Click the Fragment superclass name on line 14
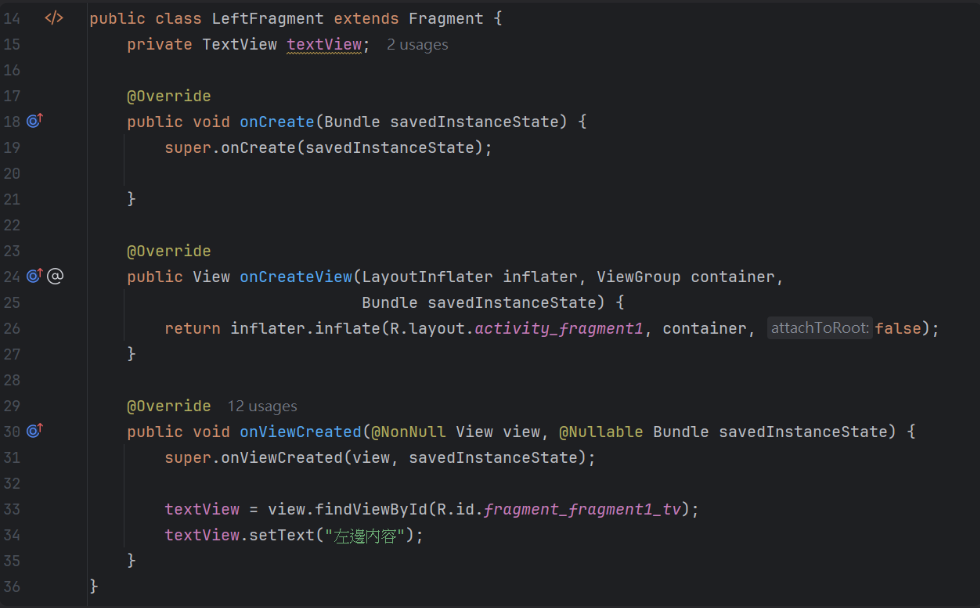The width and height of the screenshot is (980, 608). coord(446,19)
